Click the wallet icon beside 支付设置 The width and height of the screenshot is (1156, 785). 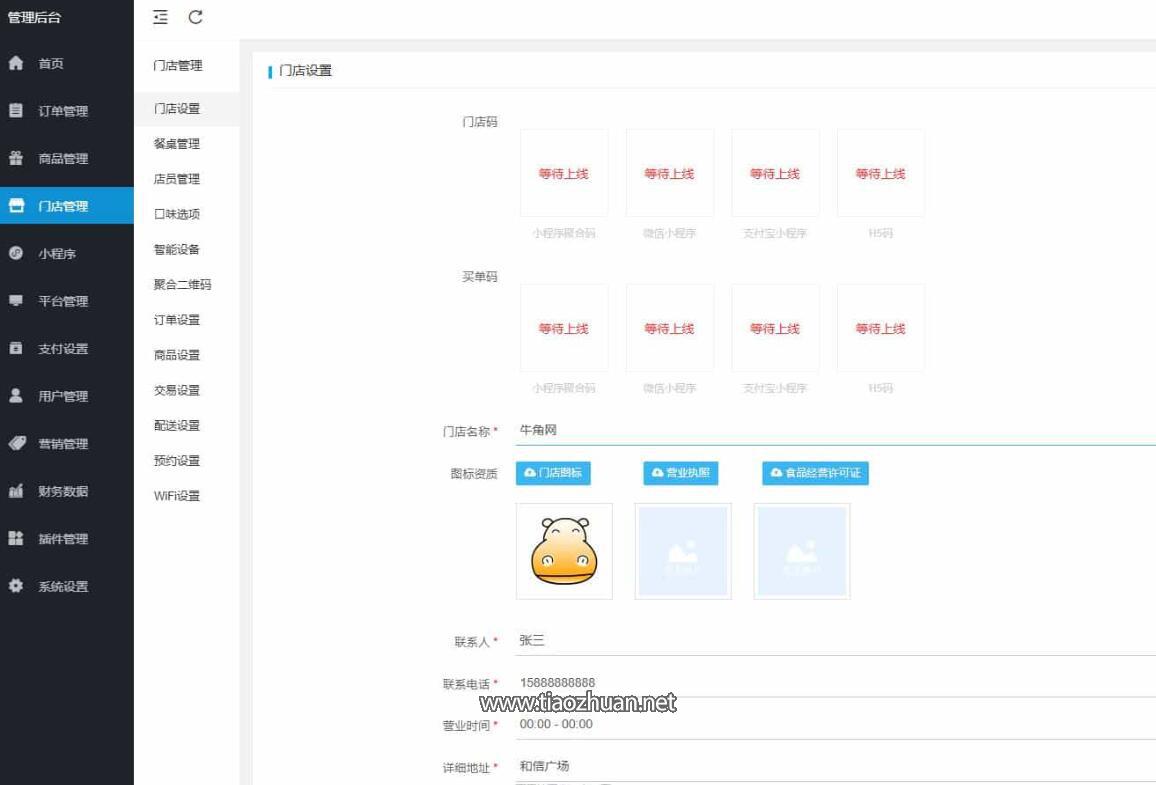click(16, 348)
